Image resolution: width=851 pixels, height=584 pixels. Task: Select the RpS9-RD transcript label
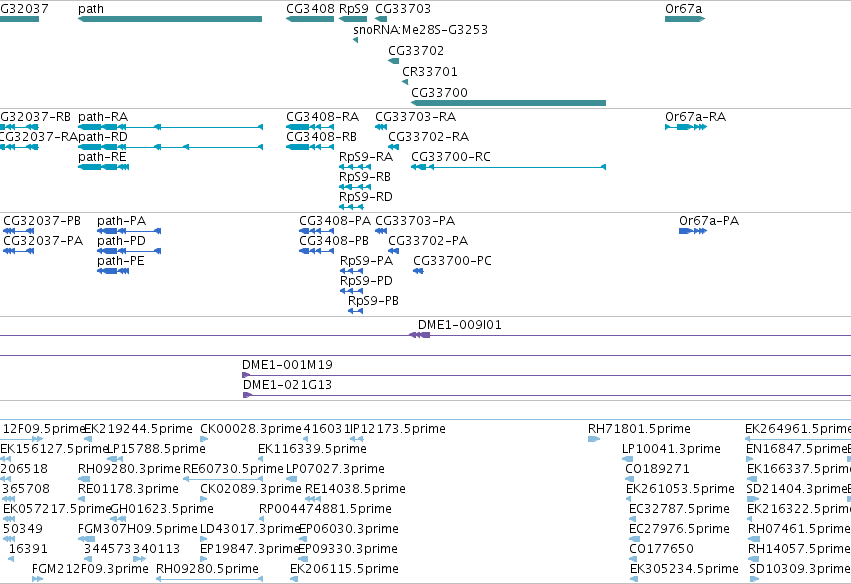pyautogui.click(x=366, y=197)
